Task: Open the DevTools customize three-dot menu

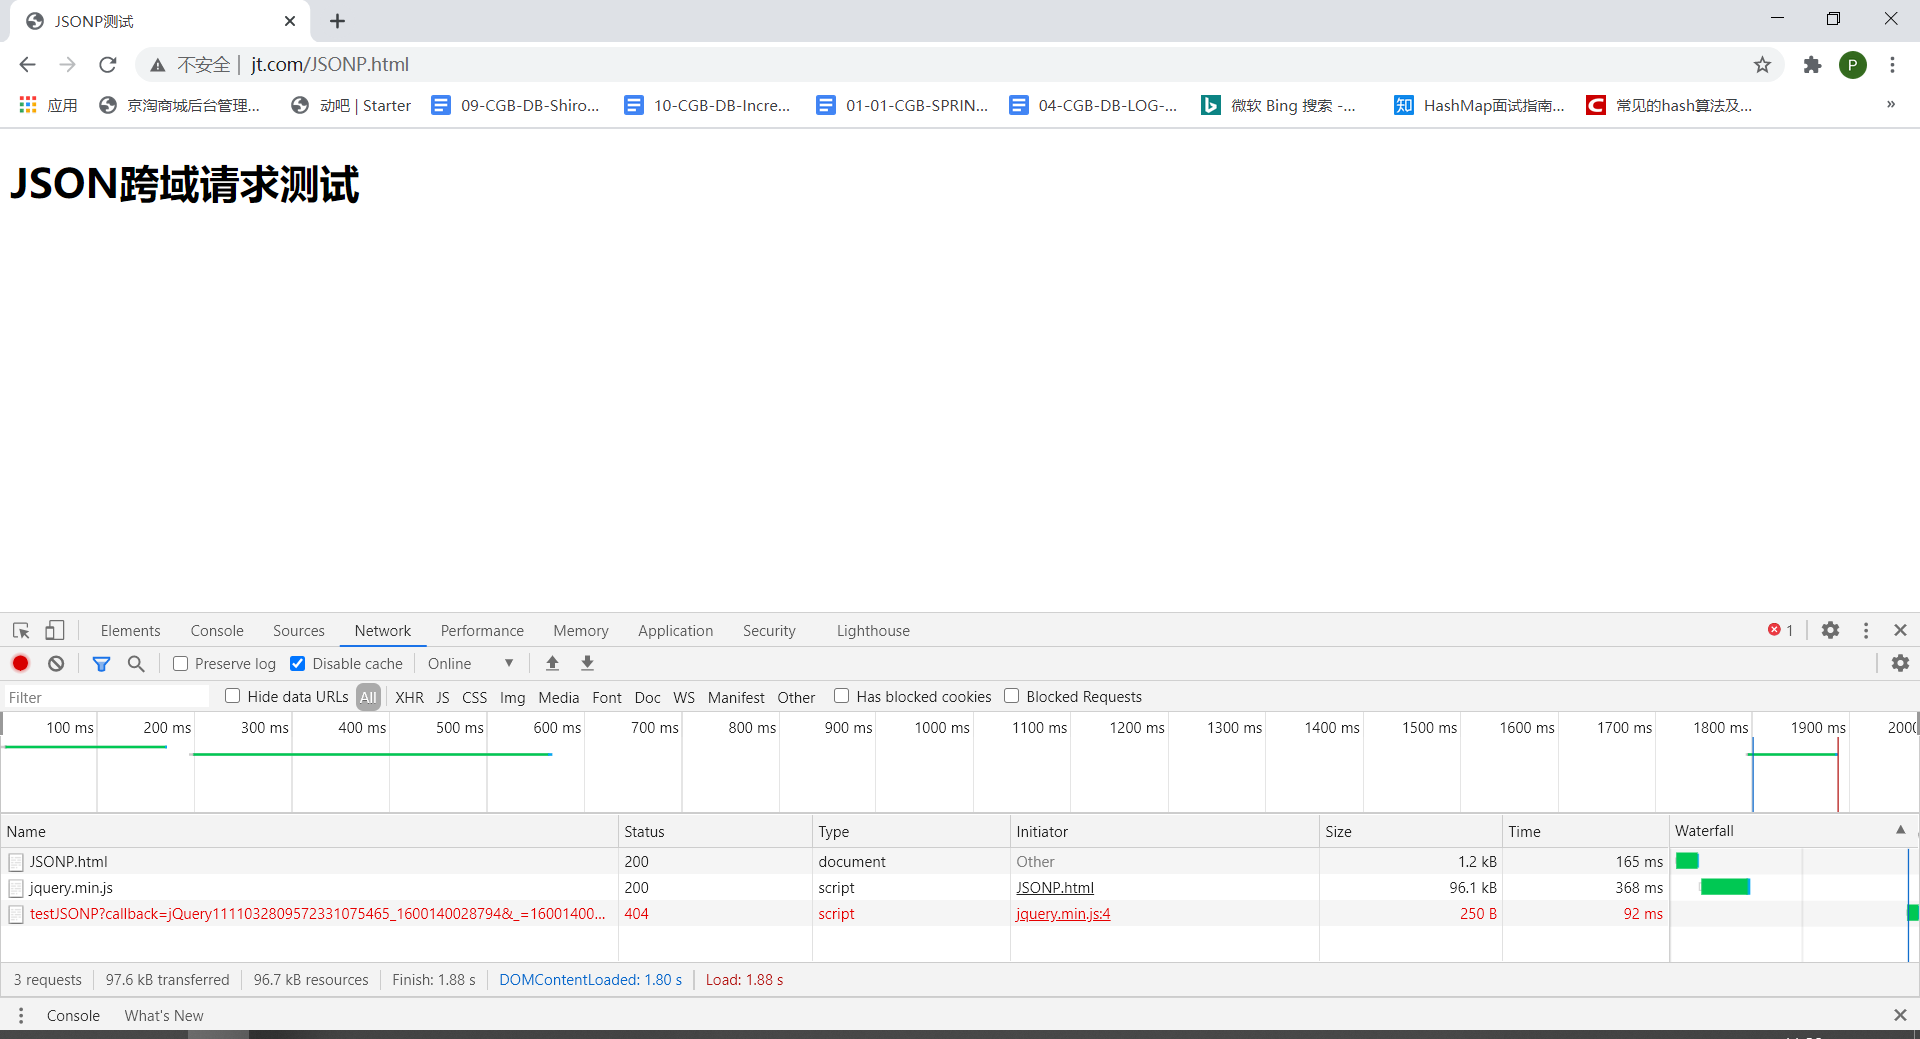Action: coord(1865,630)
